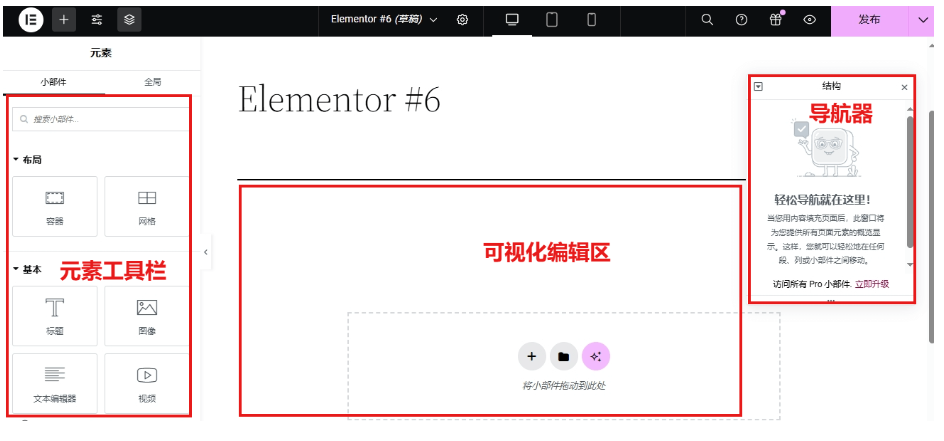Switch to the 全局 globals tab

[153, 82]
